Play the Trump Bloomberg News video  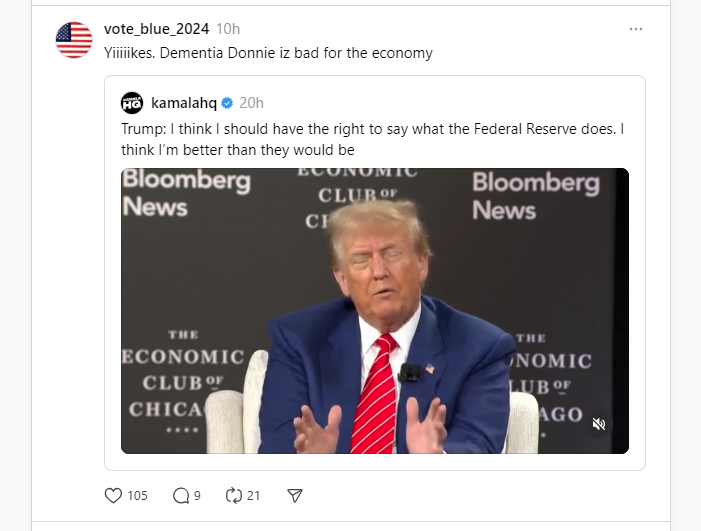click(x=375, y=310)
